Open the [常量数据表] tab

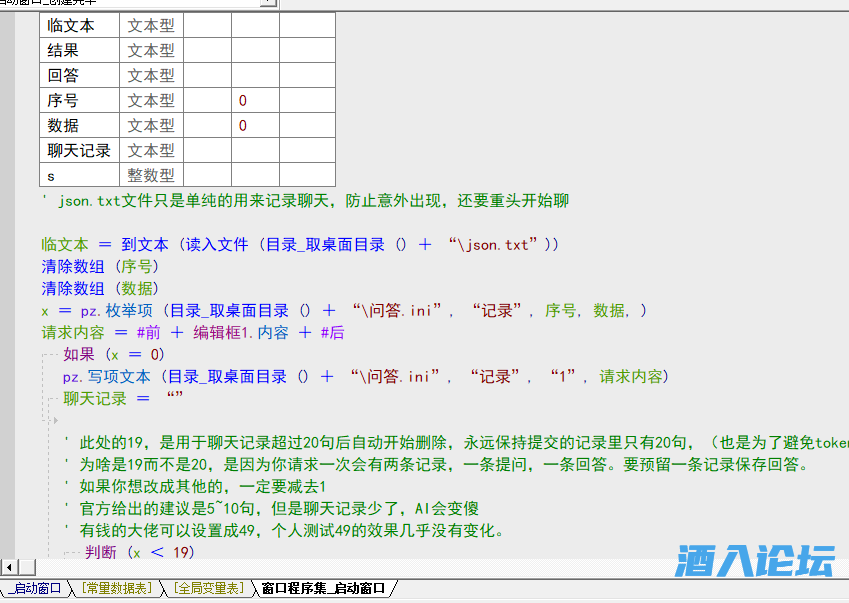click(117, 588)
